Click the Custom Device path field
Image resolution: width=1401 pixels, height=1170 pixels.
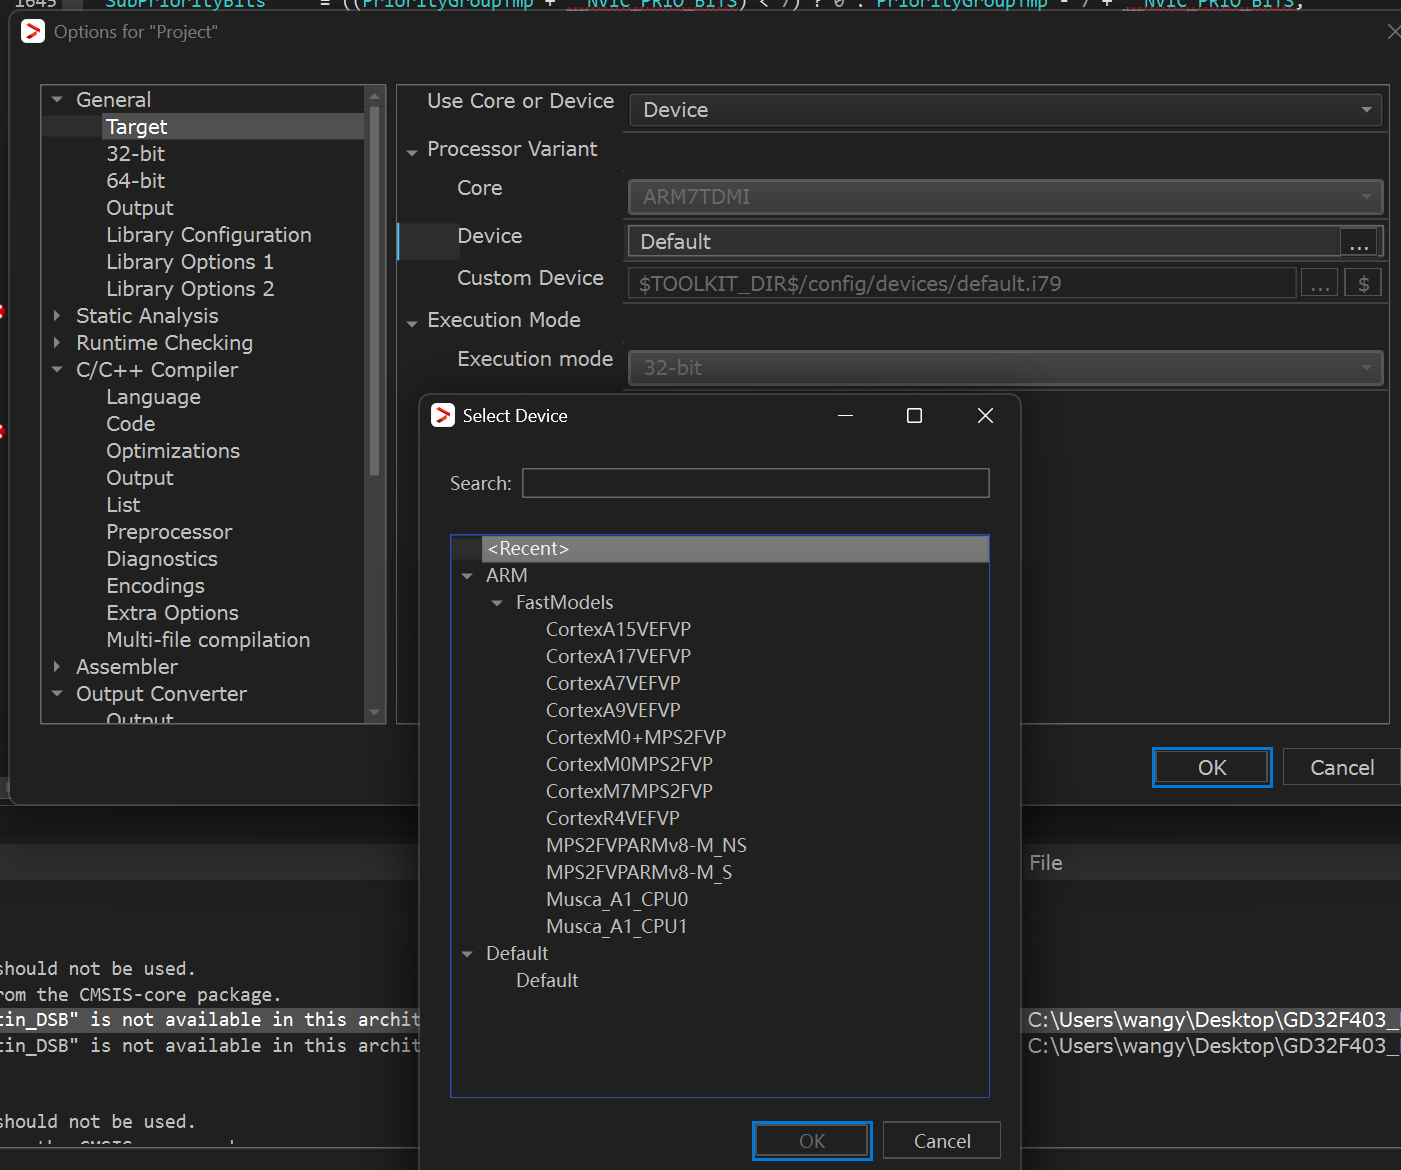962,284
